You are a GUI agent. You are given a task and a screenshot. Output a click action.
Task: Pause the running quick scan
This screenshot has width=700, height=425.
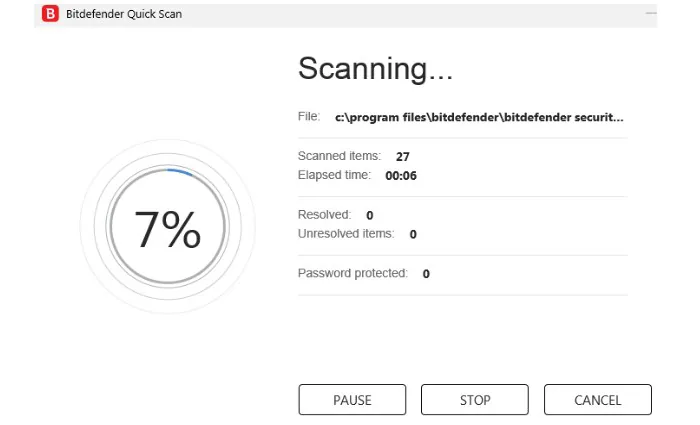[352, 400]
